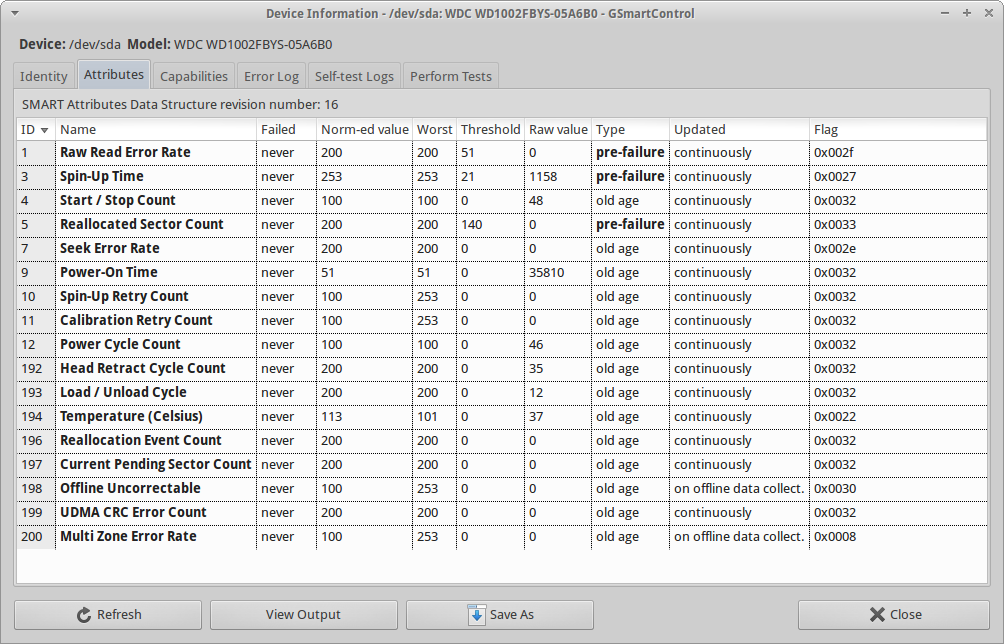Click flag value 0x002f
This screenshot has height=644, width=1004.
tap(834, 152)
